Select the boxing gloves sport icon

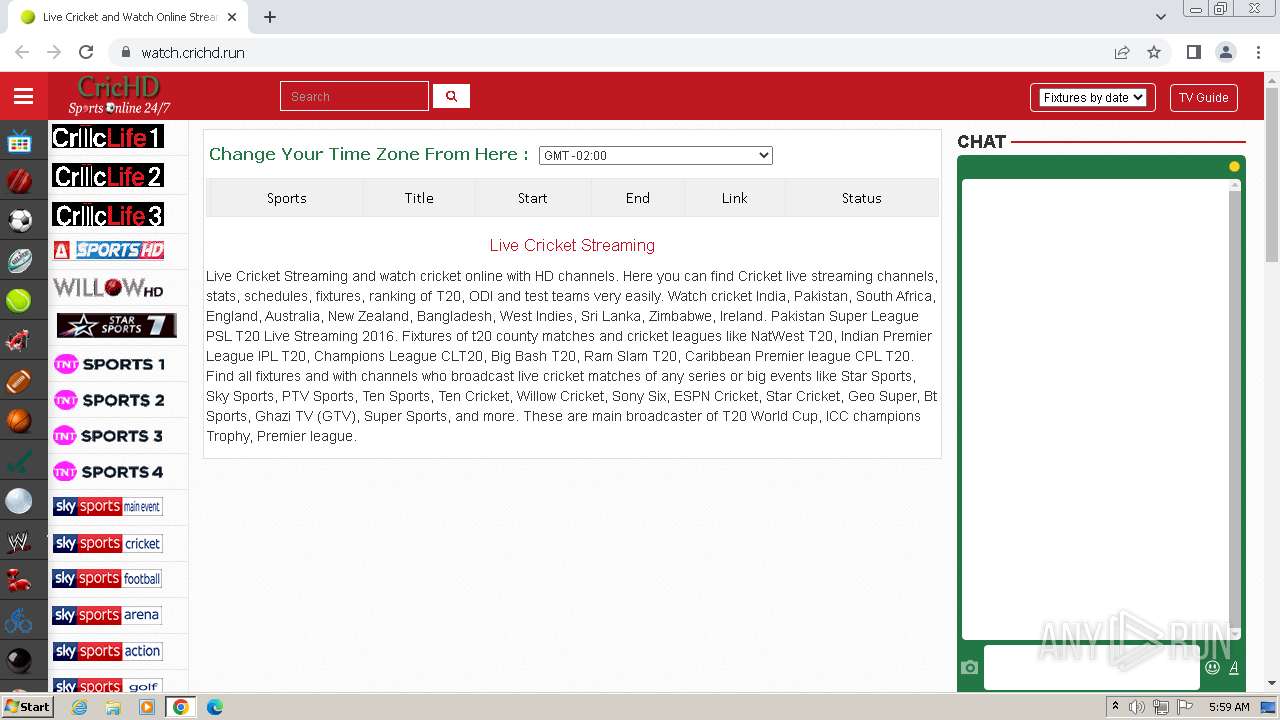(x=19, y=581)
